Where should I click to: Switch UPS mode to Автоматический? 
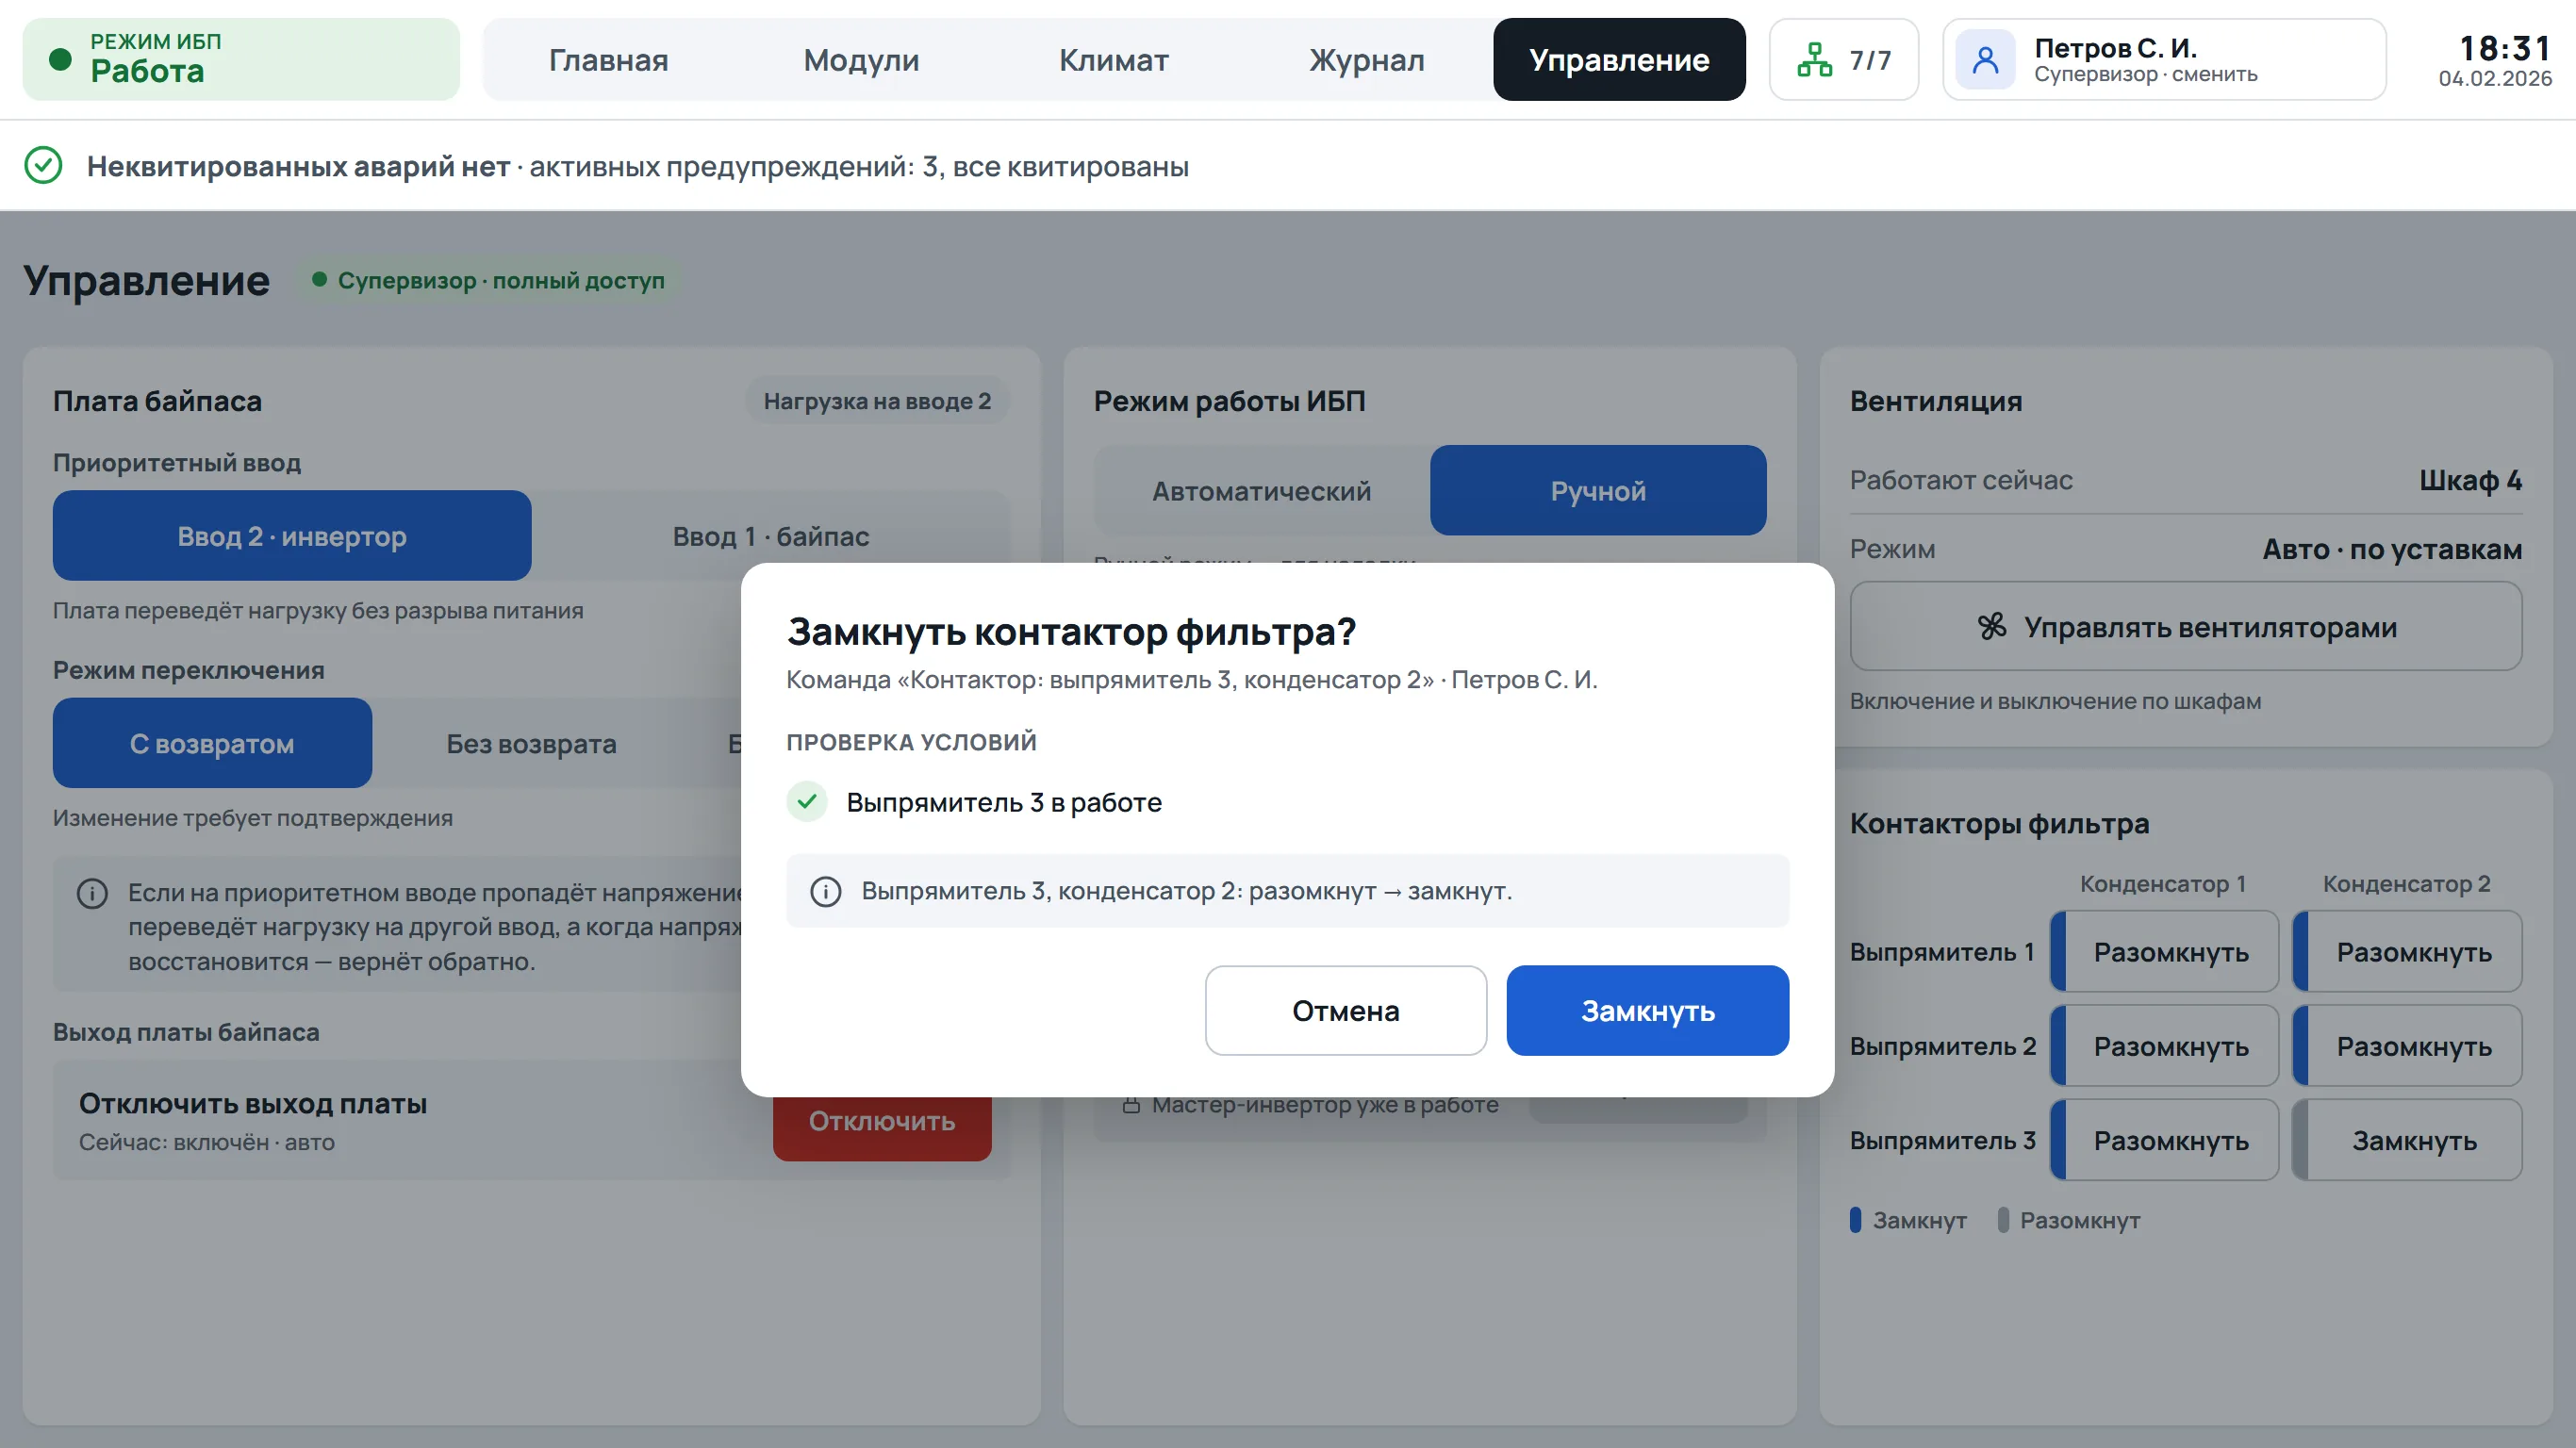[x=1261, y=491]
